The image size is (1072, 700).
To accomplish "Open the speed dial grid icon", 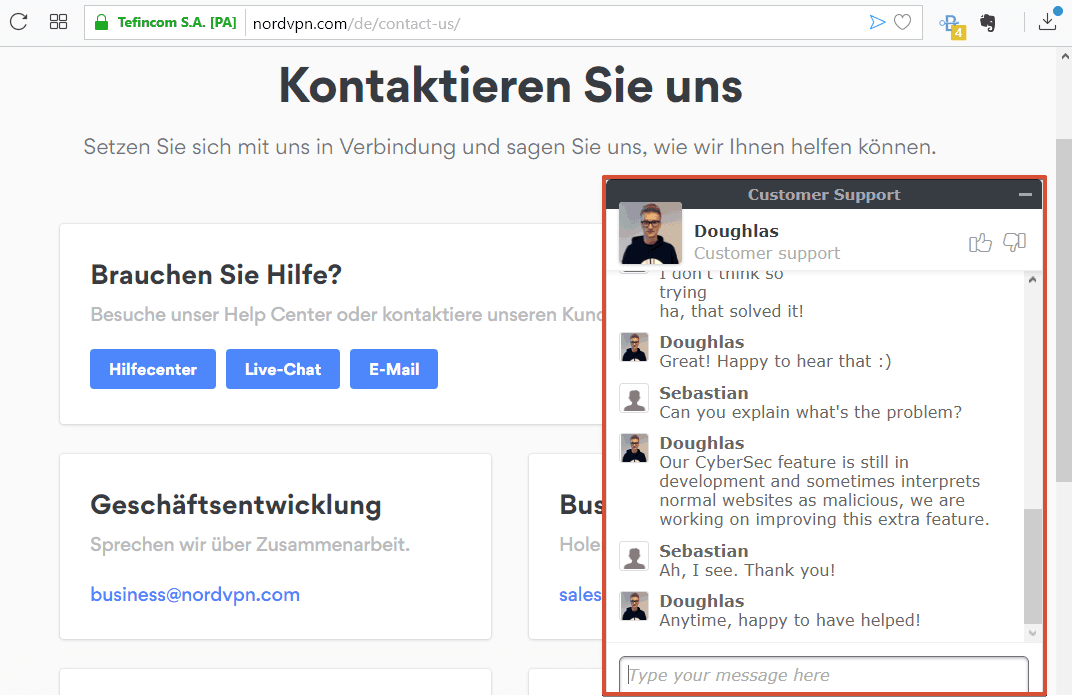I will 59,22.
